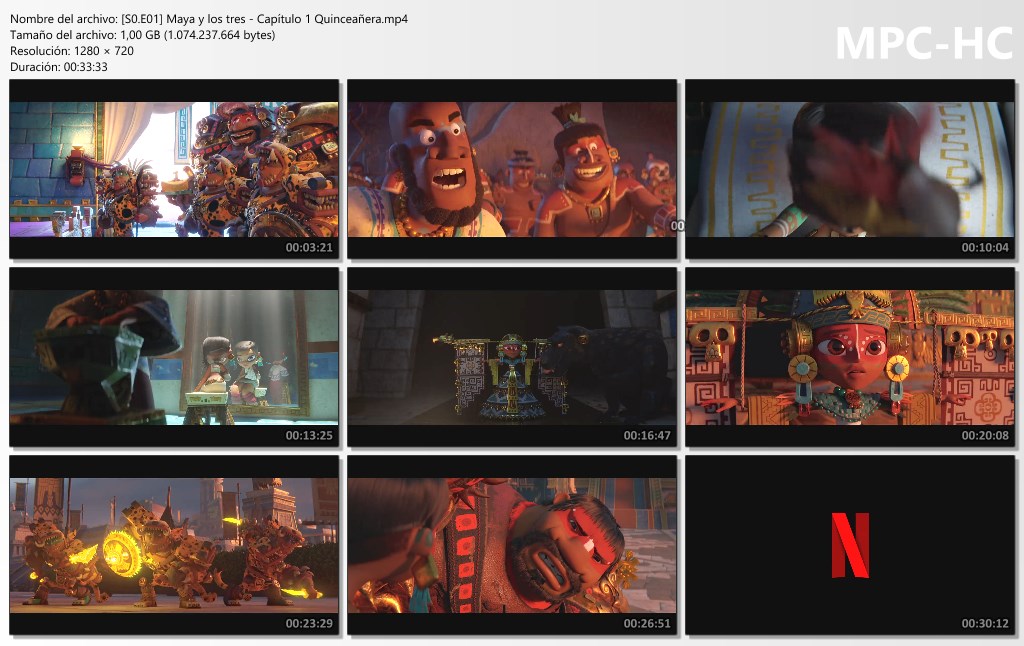Screen dimensions: 1024x646
Task: Click the 'Resolución: 1280 × 720' text
Action: (x=72, y=51)
